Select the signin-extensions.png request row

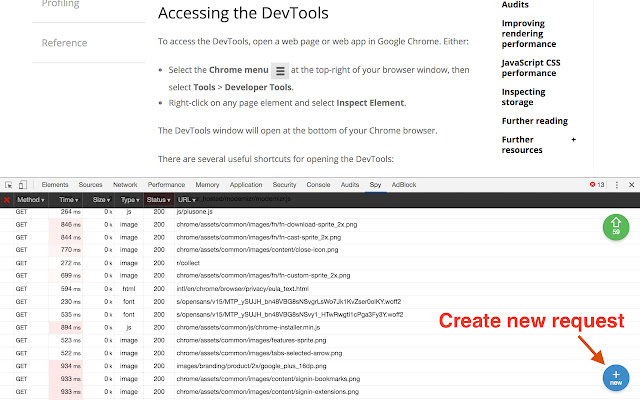click(x=320, y=391)
